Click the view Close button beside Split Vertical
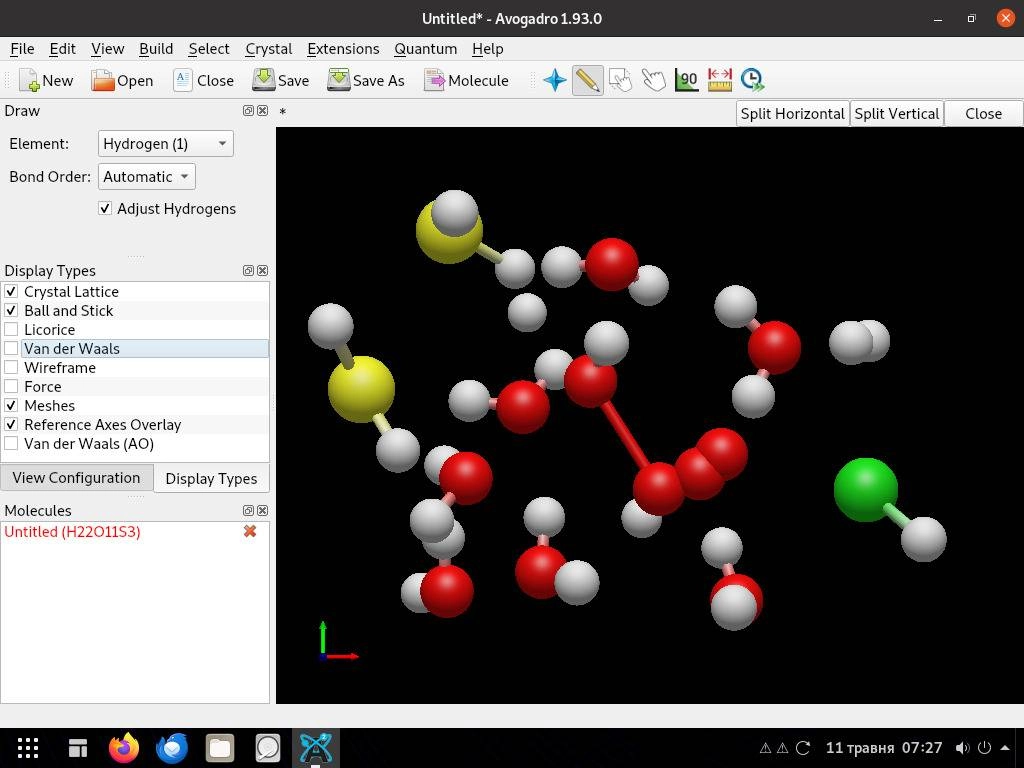The height and width of the screenshot is (768, 1024). [984, 114]
